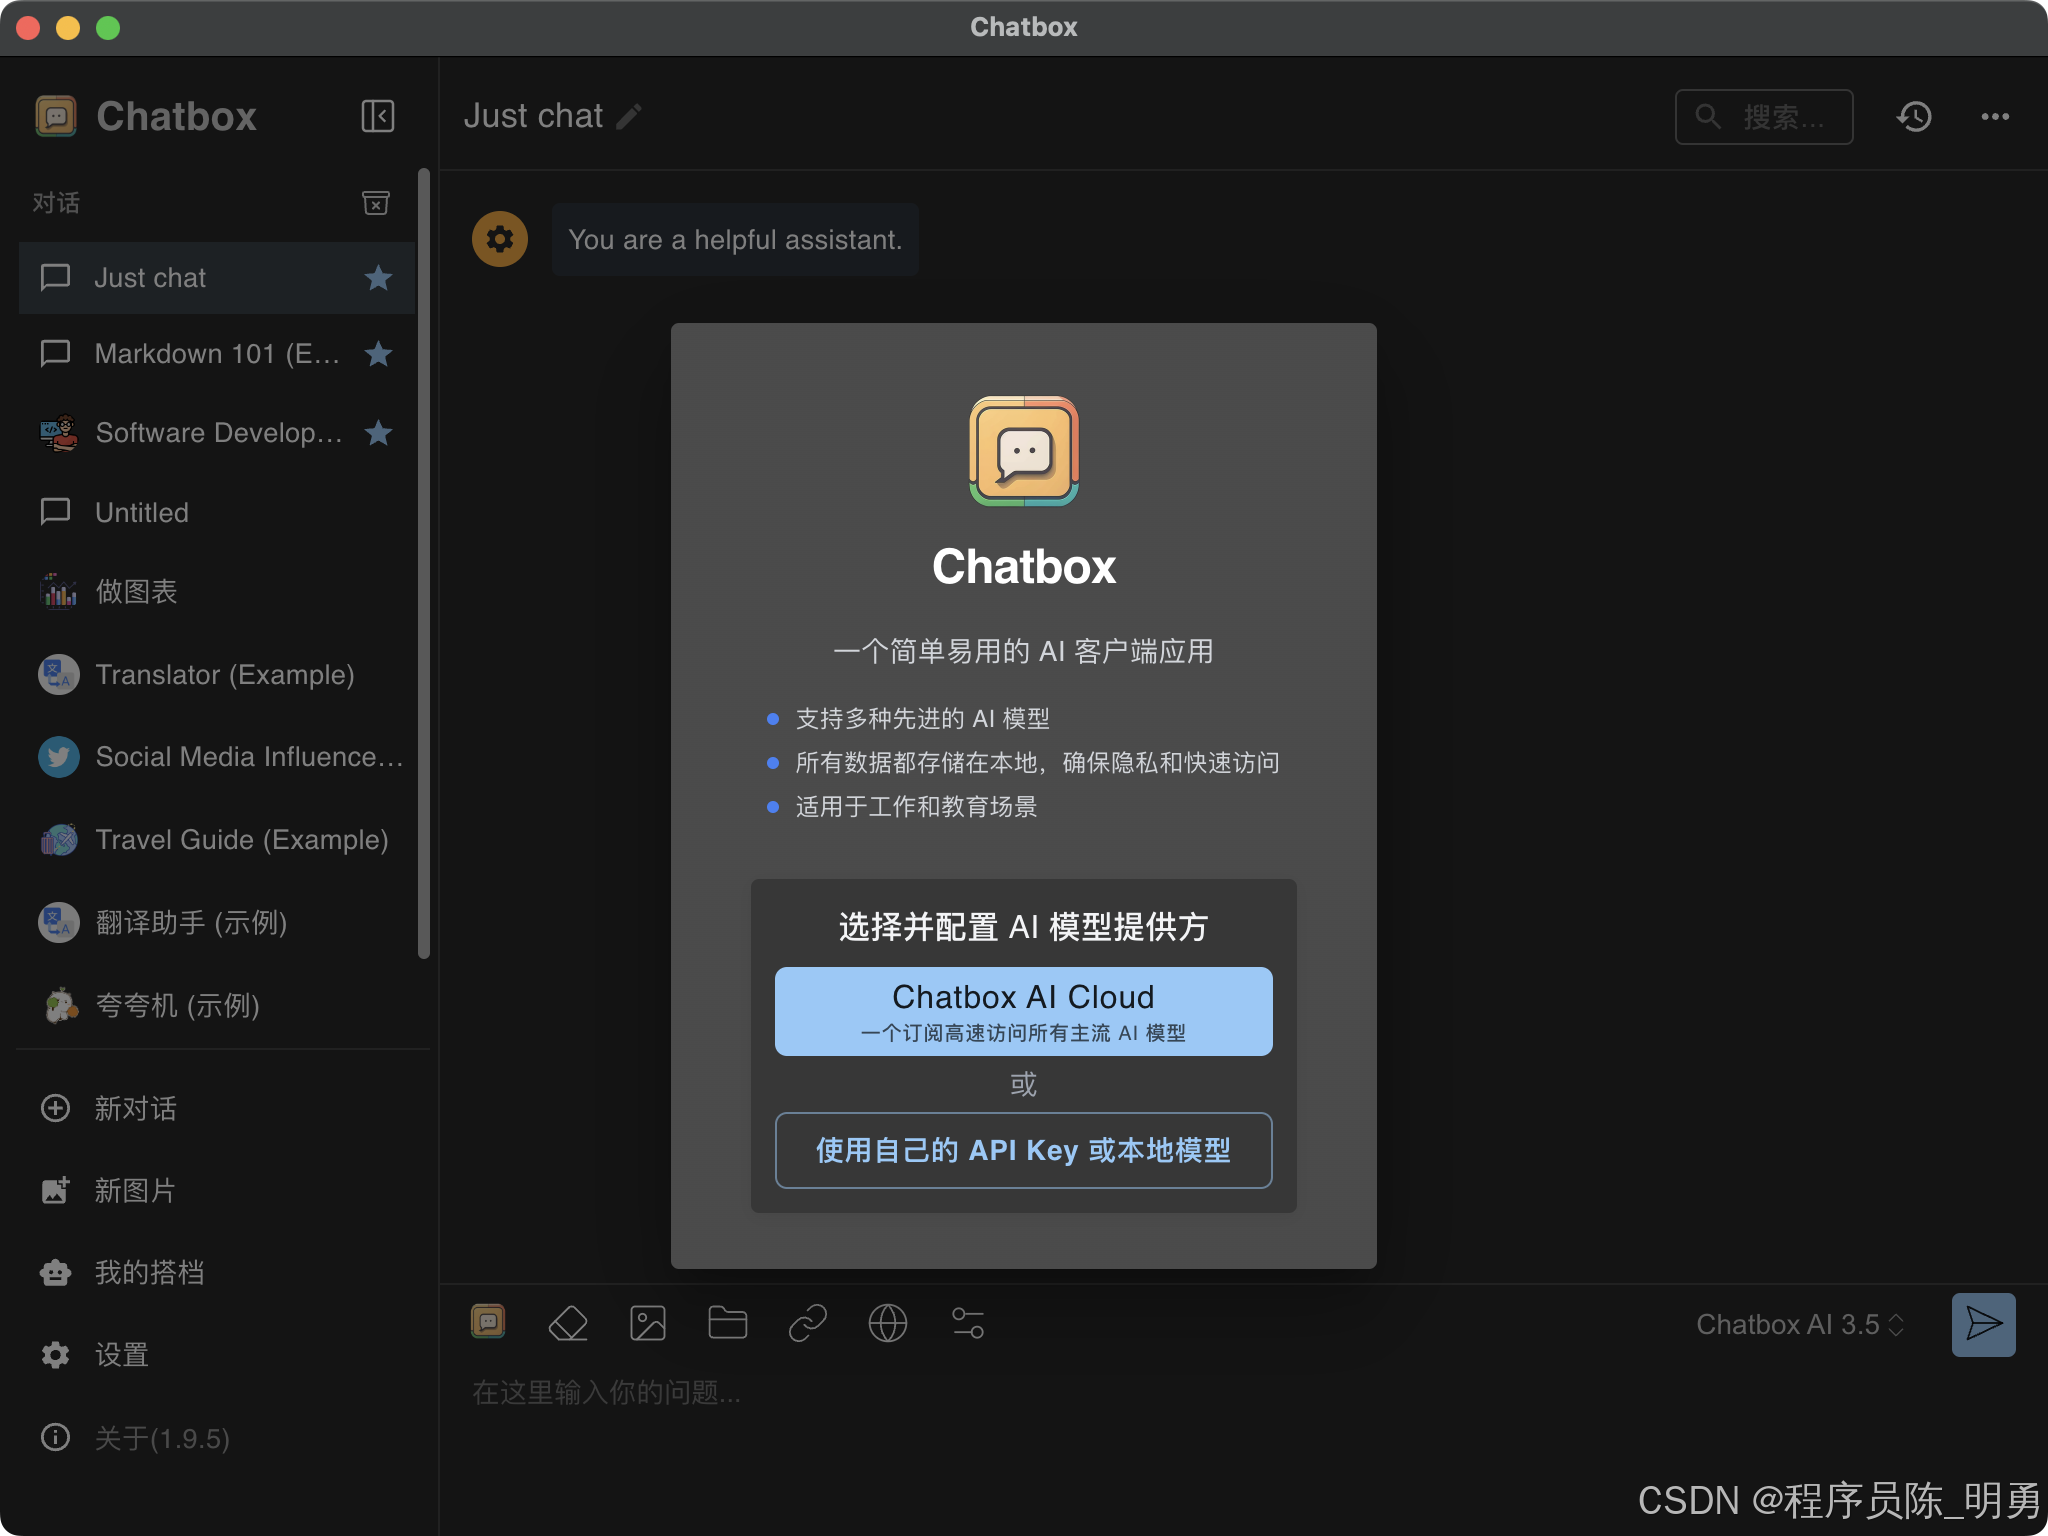Toggle star on Software Developer chat
This screenshot has height=1536, width=2048.
pos(378,432)
